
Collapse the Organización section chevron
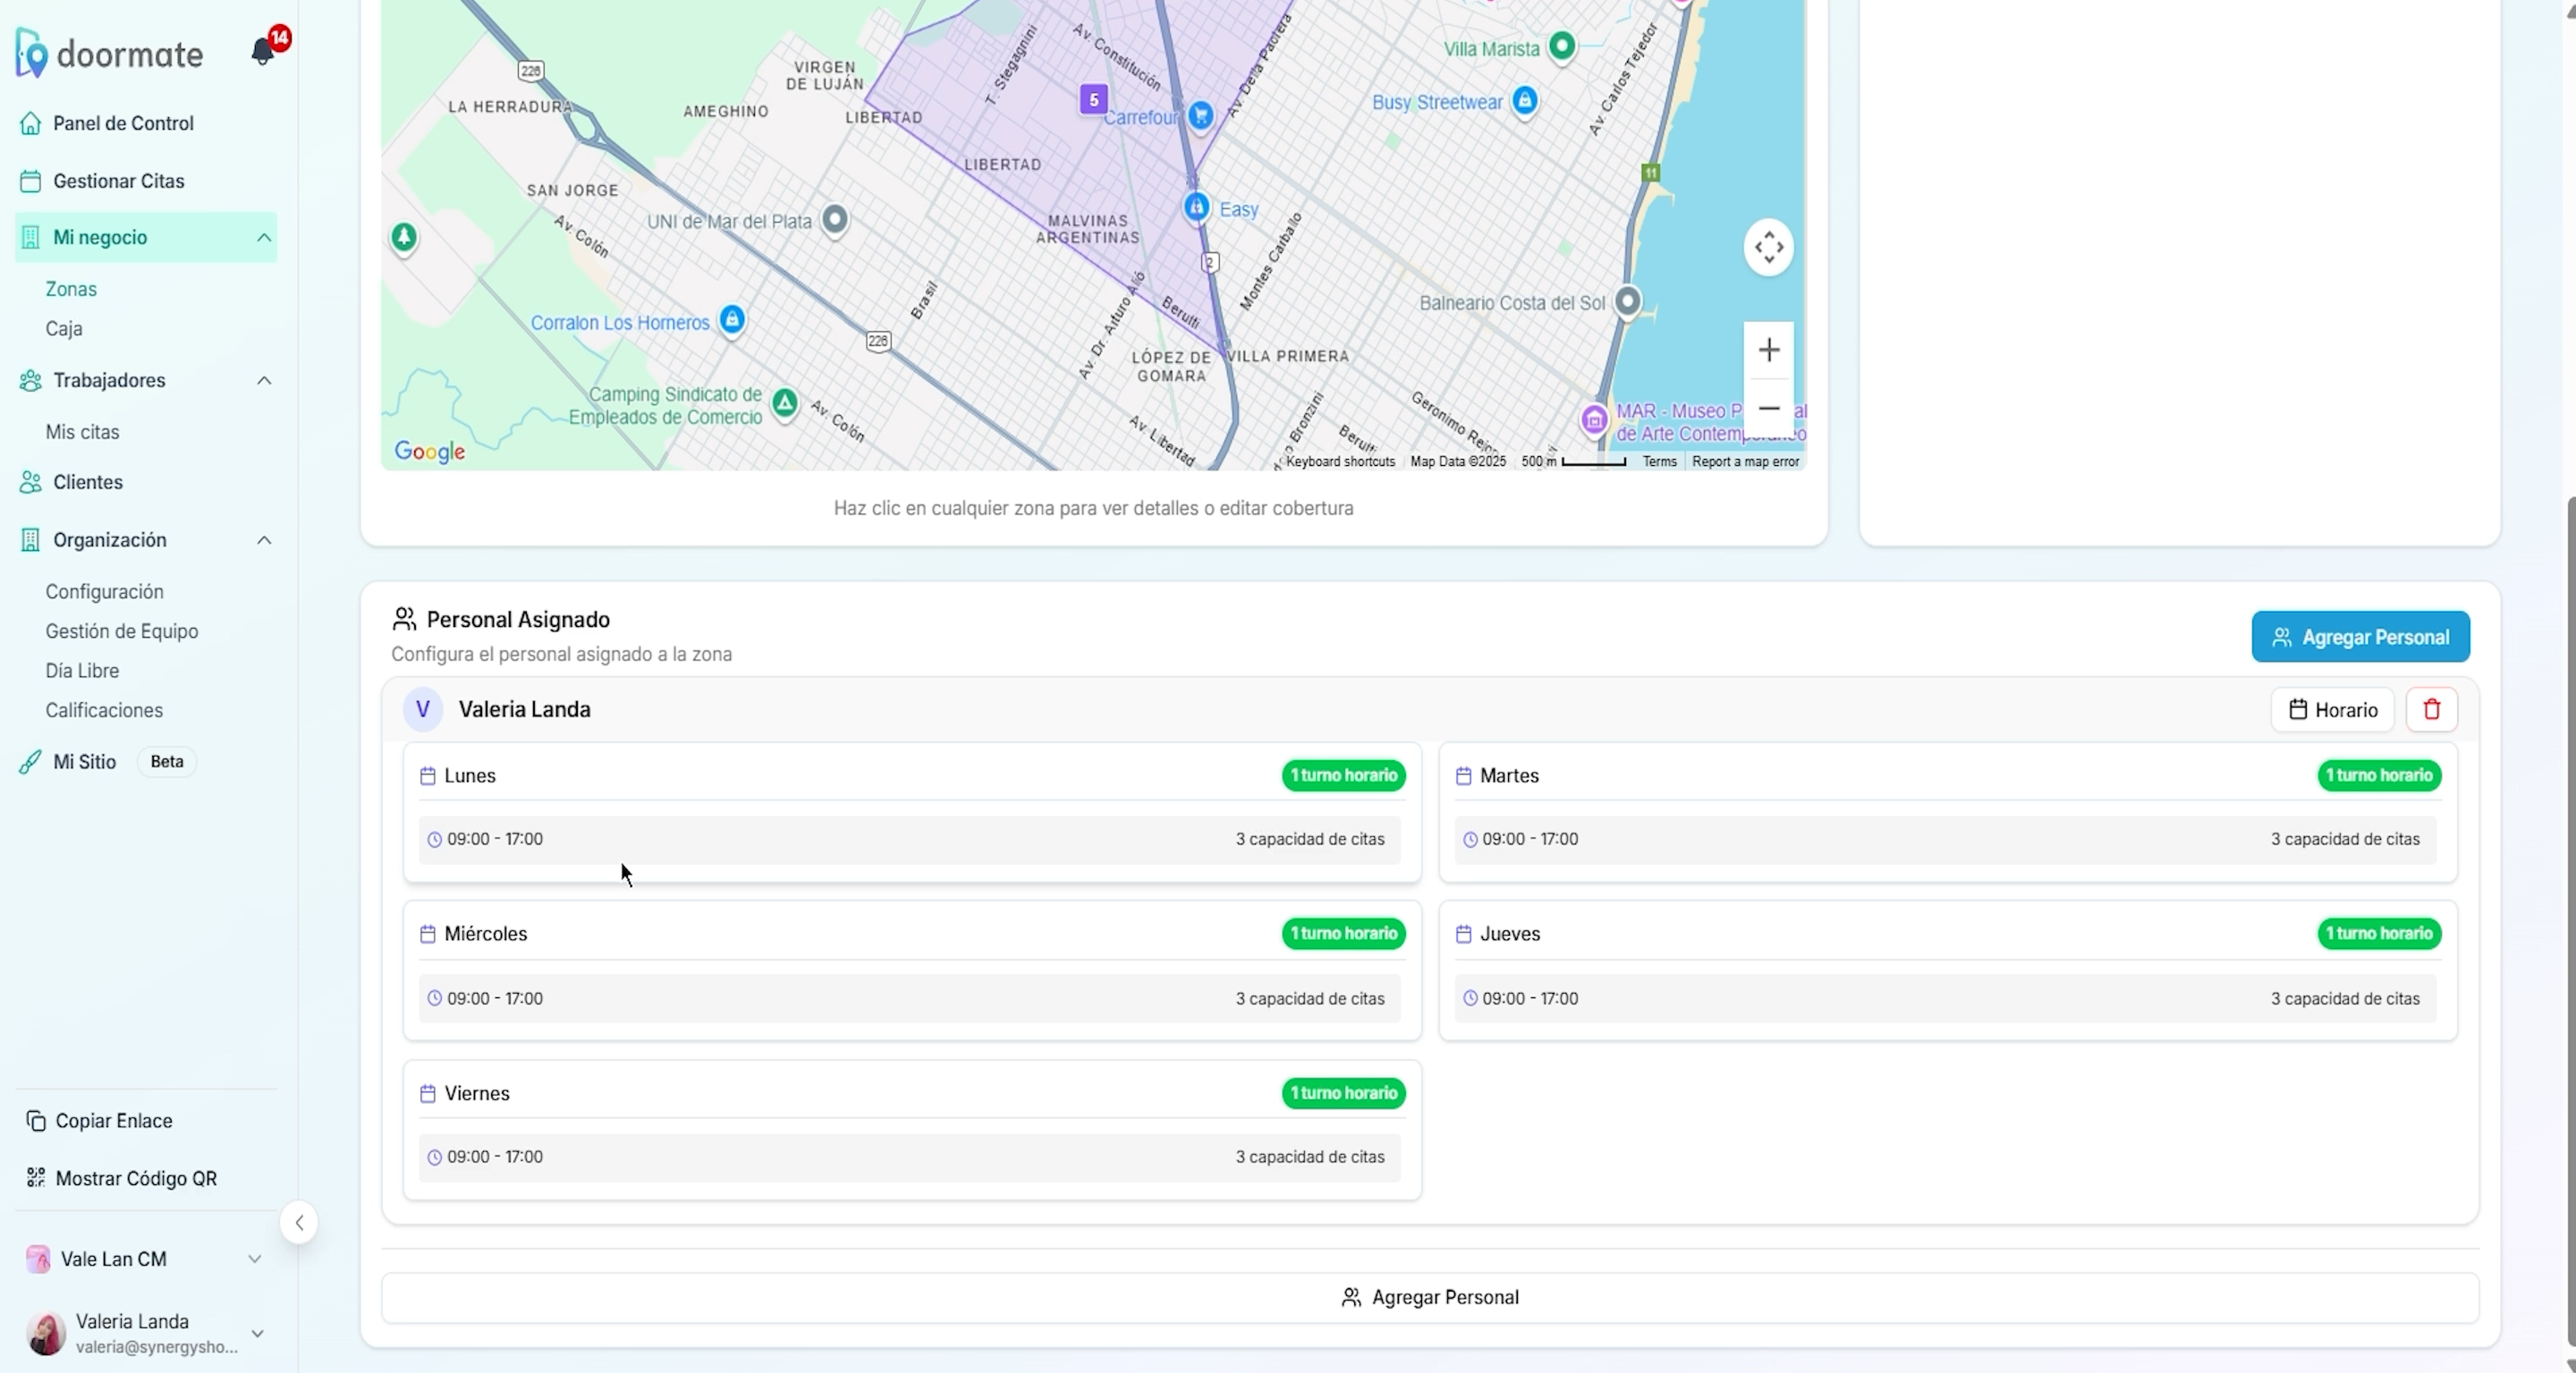264,540
